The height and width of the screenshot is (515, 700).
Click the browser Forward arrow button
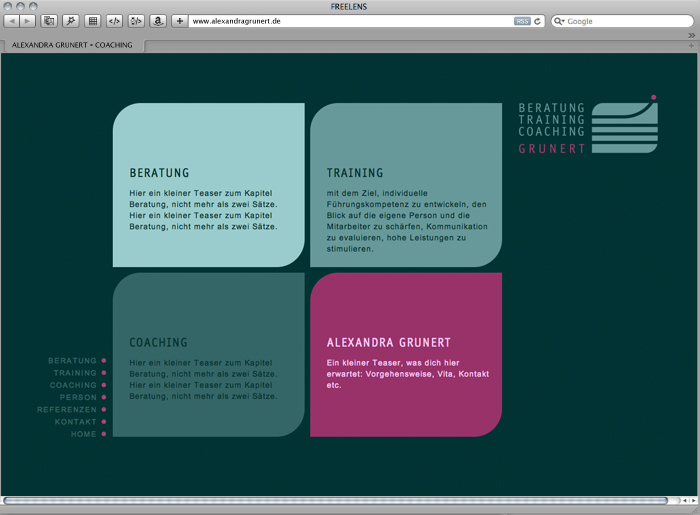tap(27, 21)
